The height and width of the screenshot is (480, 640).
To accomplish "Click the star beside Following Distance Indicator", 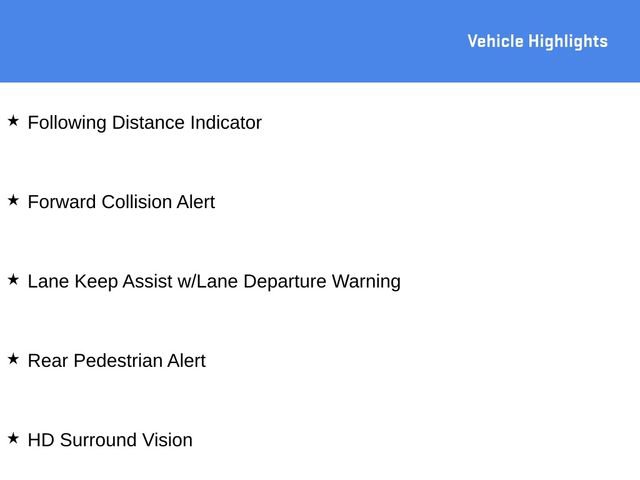I will 13,121.
